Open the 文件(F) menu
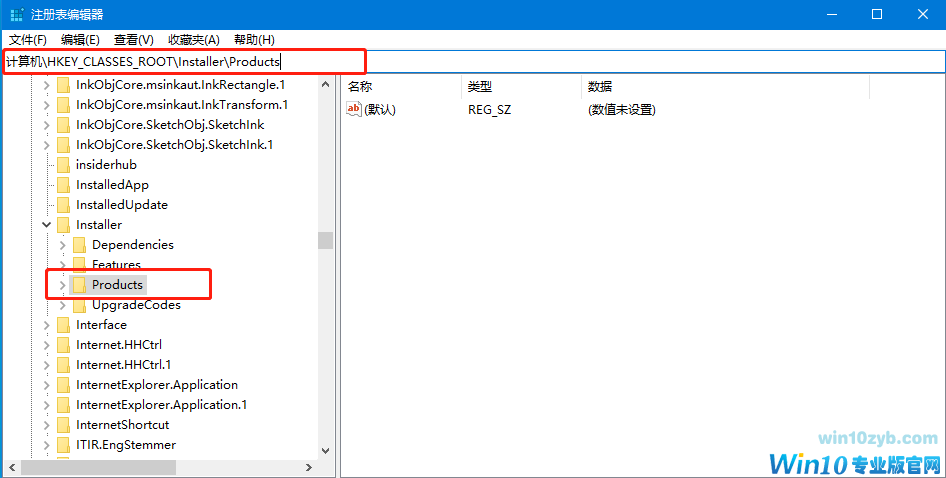 tap(28, 40)
